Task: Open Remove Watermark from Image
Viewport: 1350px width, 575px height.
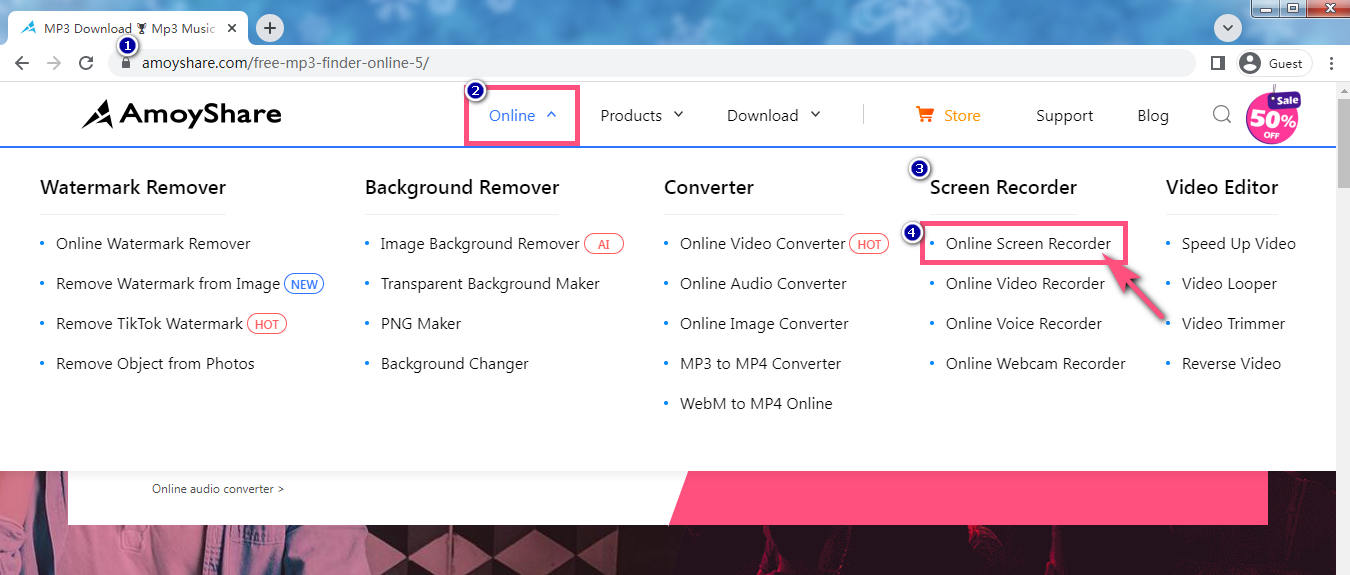Action: pos(168,283)
